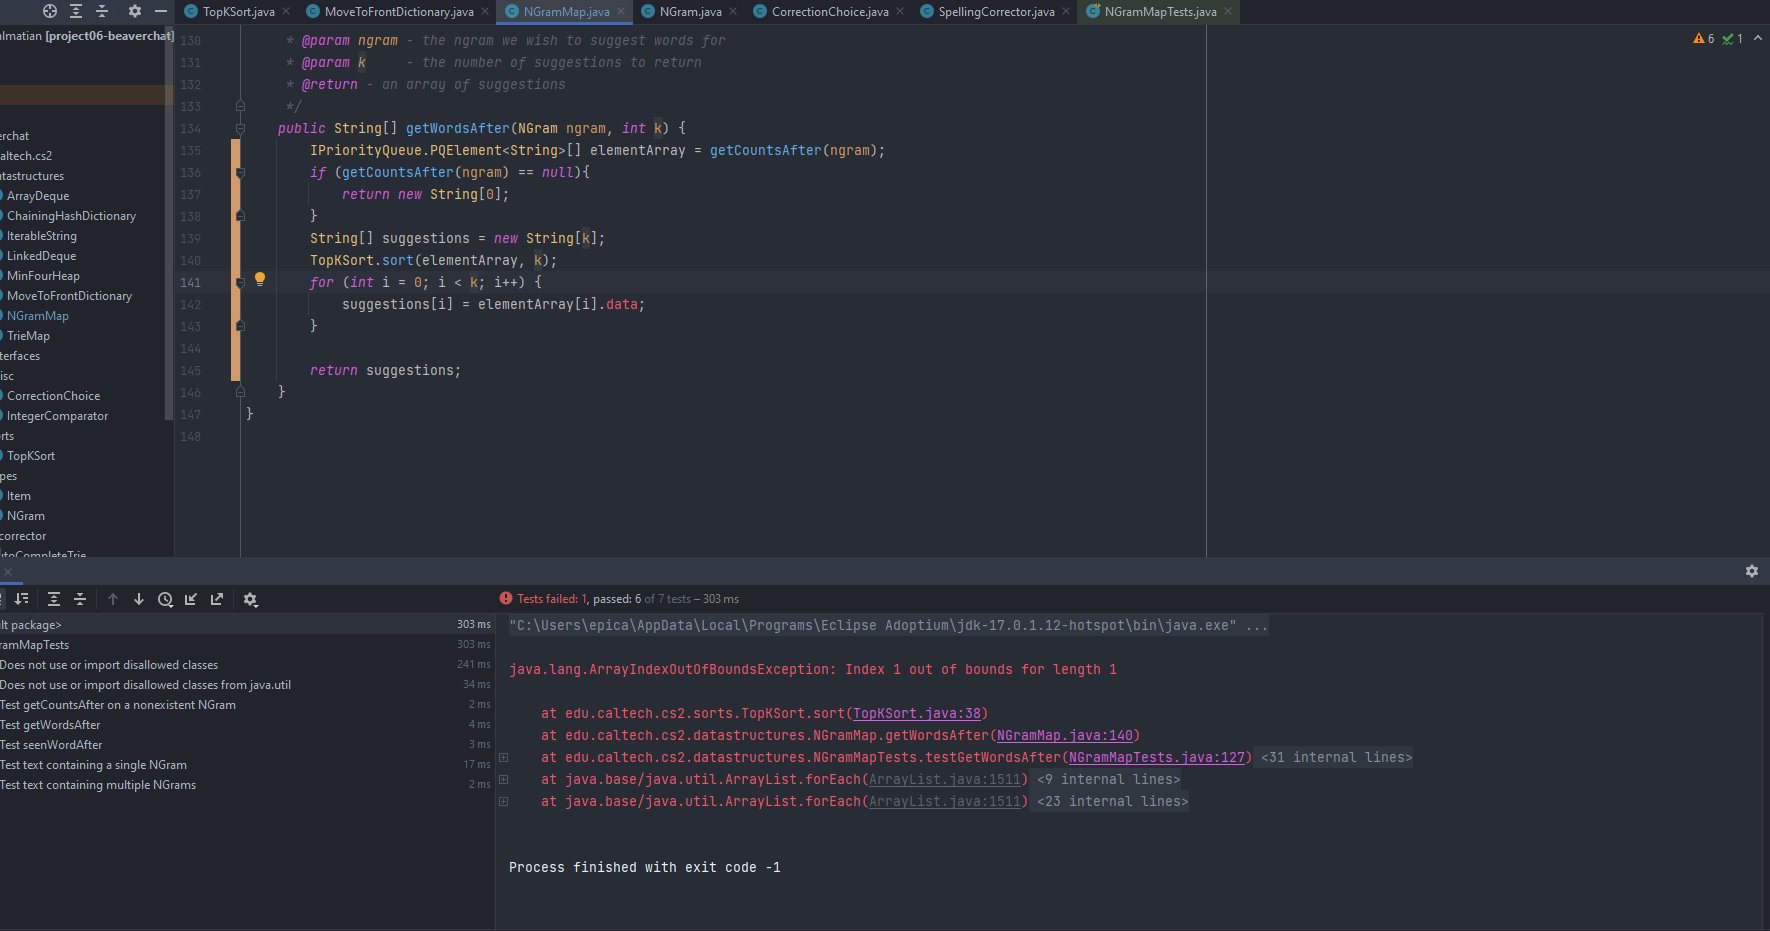Switch to the TopKSort.java tab
Image resolution: width=1770 pixels, height=931 pixels.
(x=238, y=12)
